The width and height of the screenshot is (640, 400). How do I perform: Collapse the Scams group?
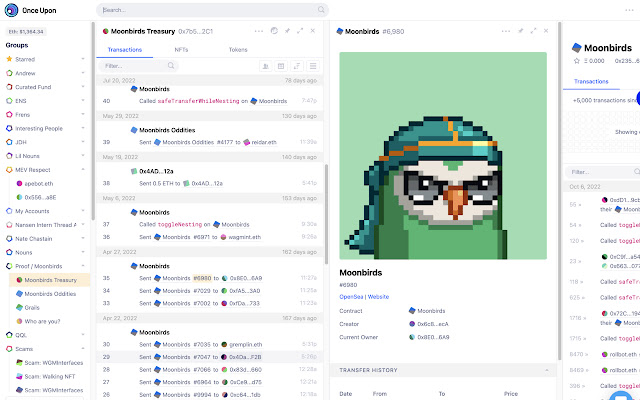[83, 349]
